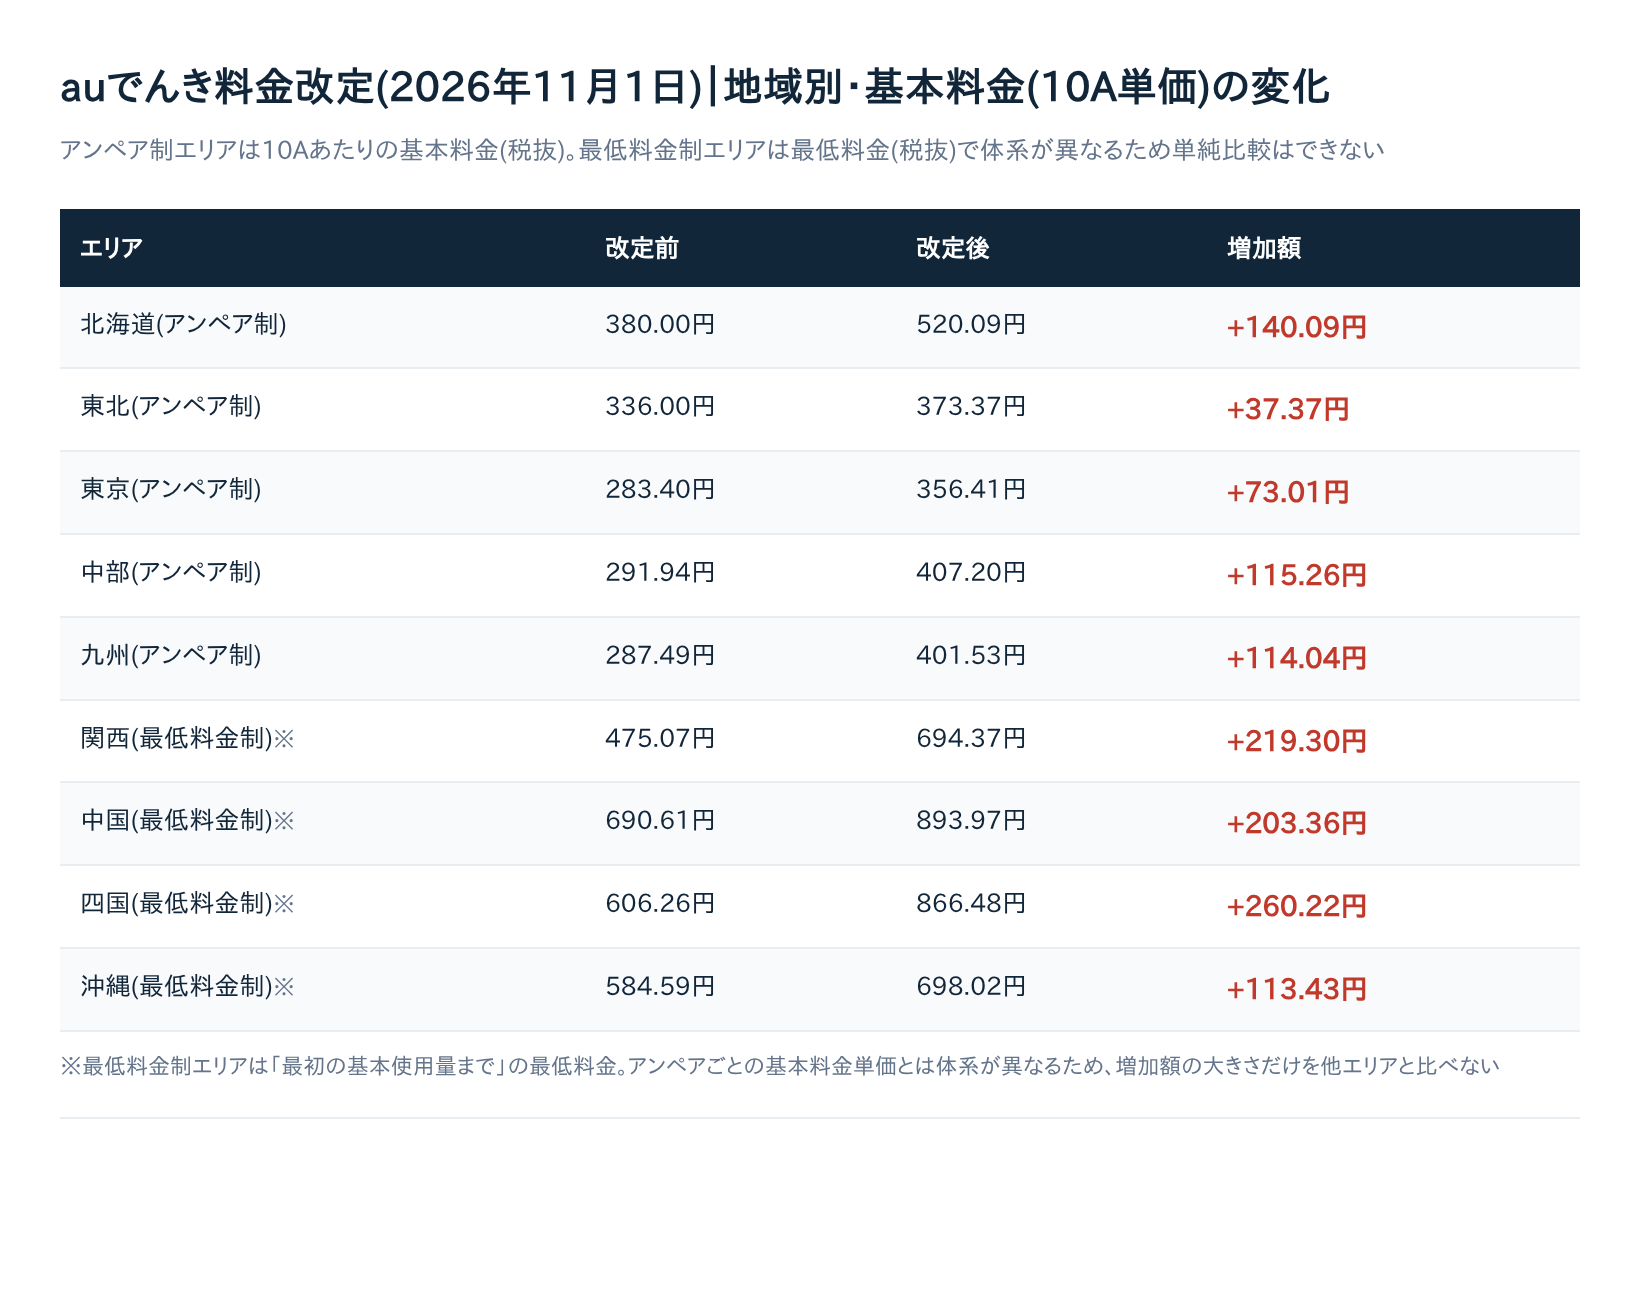Viewport: 1640px width, 1306px height.
Task: Click the subtitle beginning アンペア制エリアは10Aあたり
Action: 722,150
